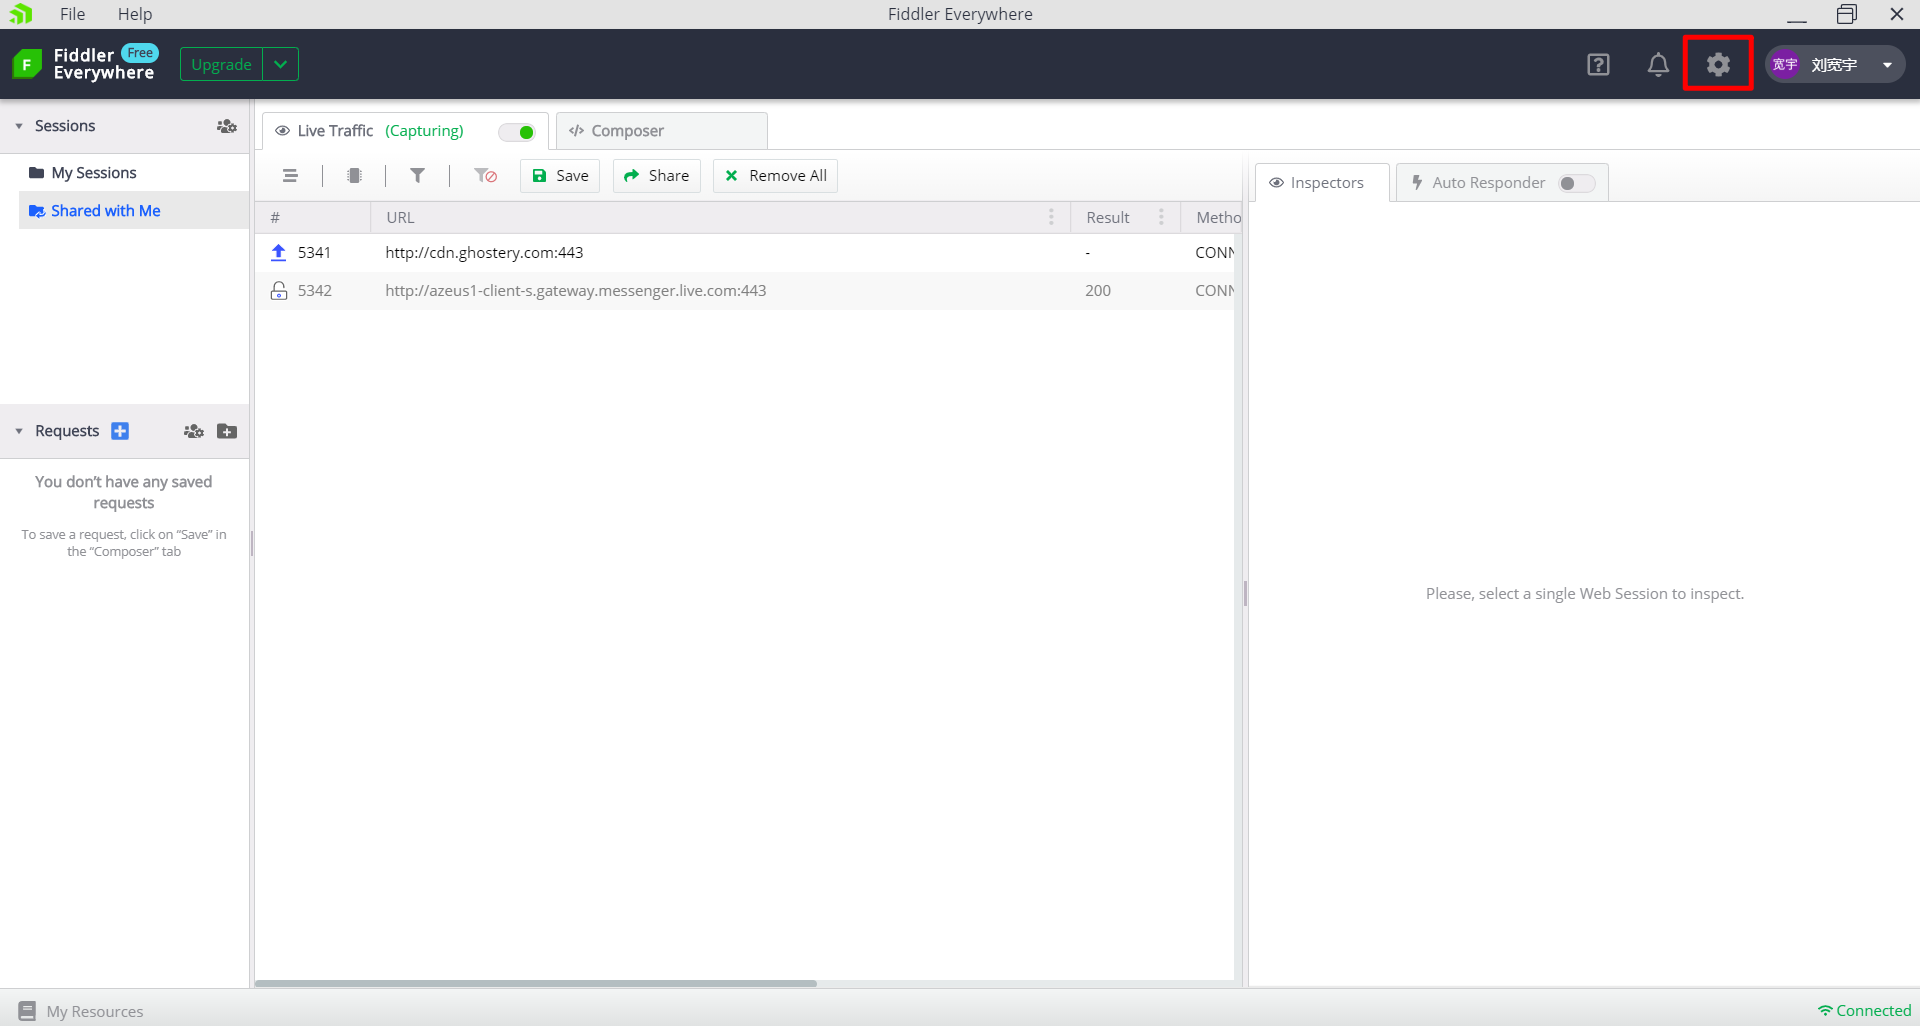Create a new requests folder

[227, 431]
